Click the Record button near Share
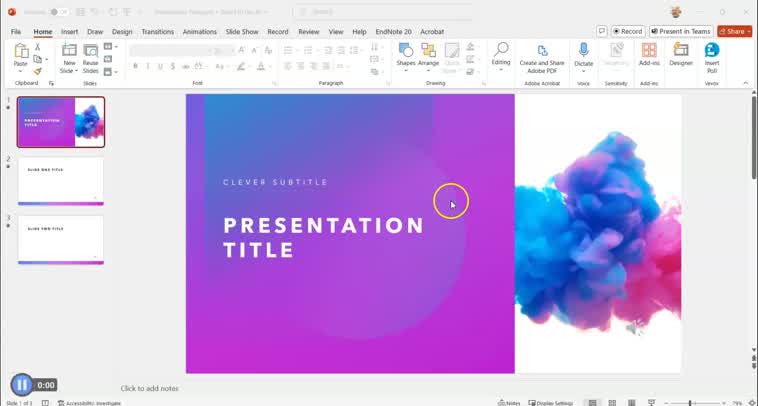This screenshot has width=758, height=406. tap(628, 31)
